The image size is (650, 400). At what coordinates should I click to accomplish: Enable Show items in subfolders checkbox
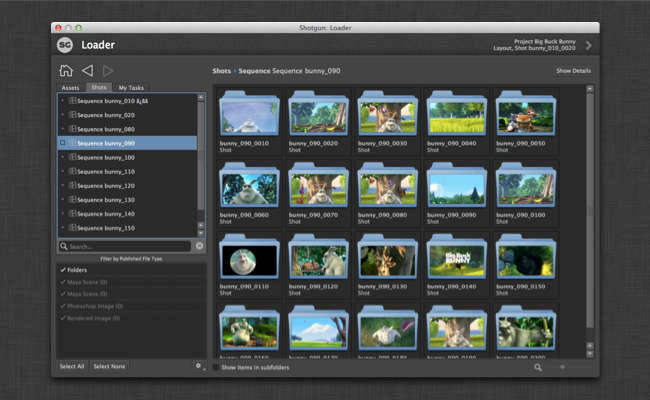coord(216,367)
